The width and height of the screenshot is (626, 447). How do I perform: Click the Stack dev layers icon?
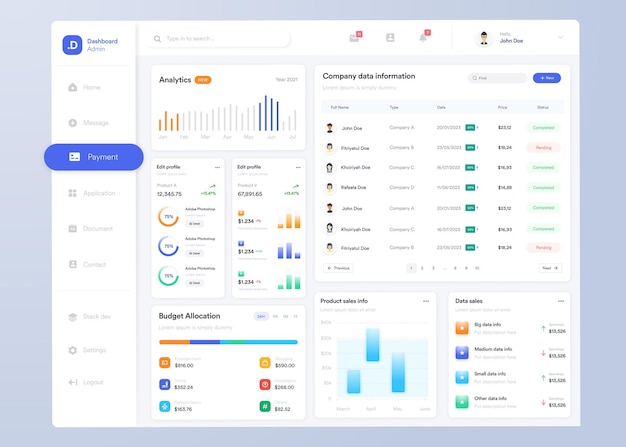click(x=72, y=317)
